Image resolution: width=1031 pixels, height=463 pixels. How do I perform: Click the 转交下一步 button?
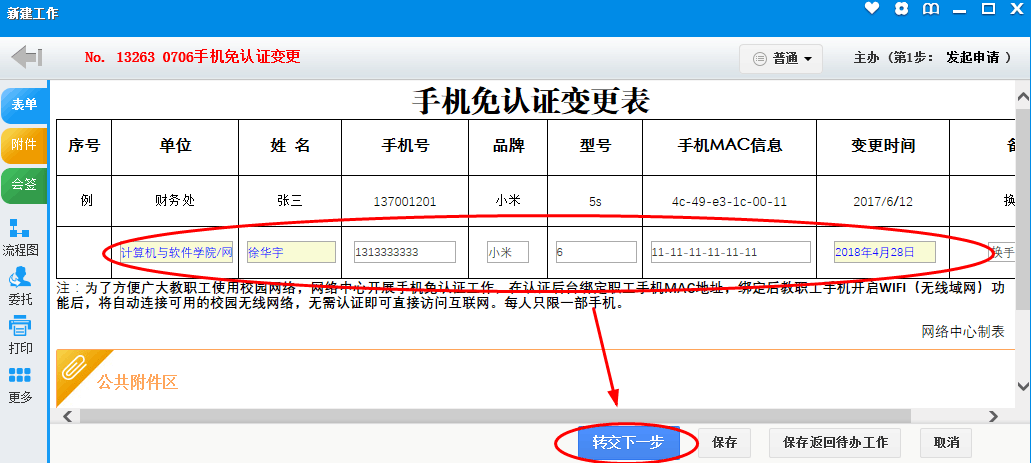(628, 442)
